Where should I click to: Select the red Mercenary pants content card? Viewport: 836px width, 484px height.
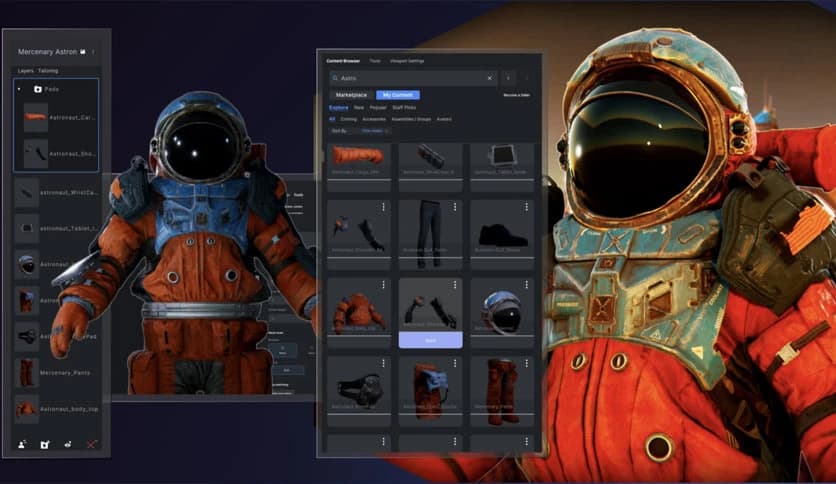502,391
